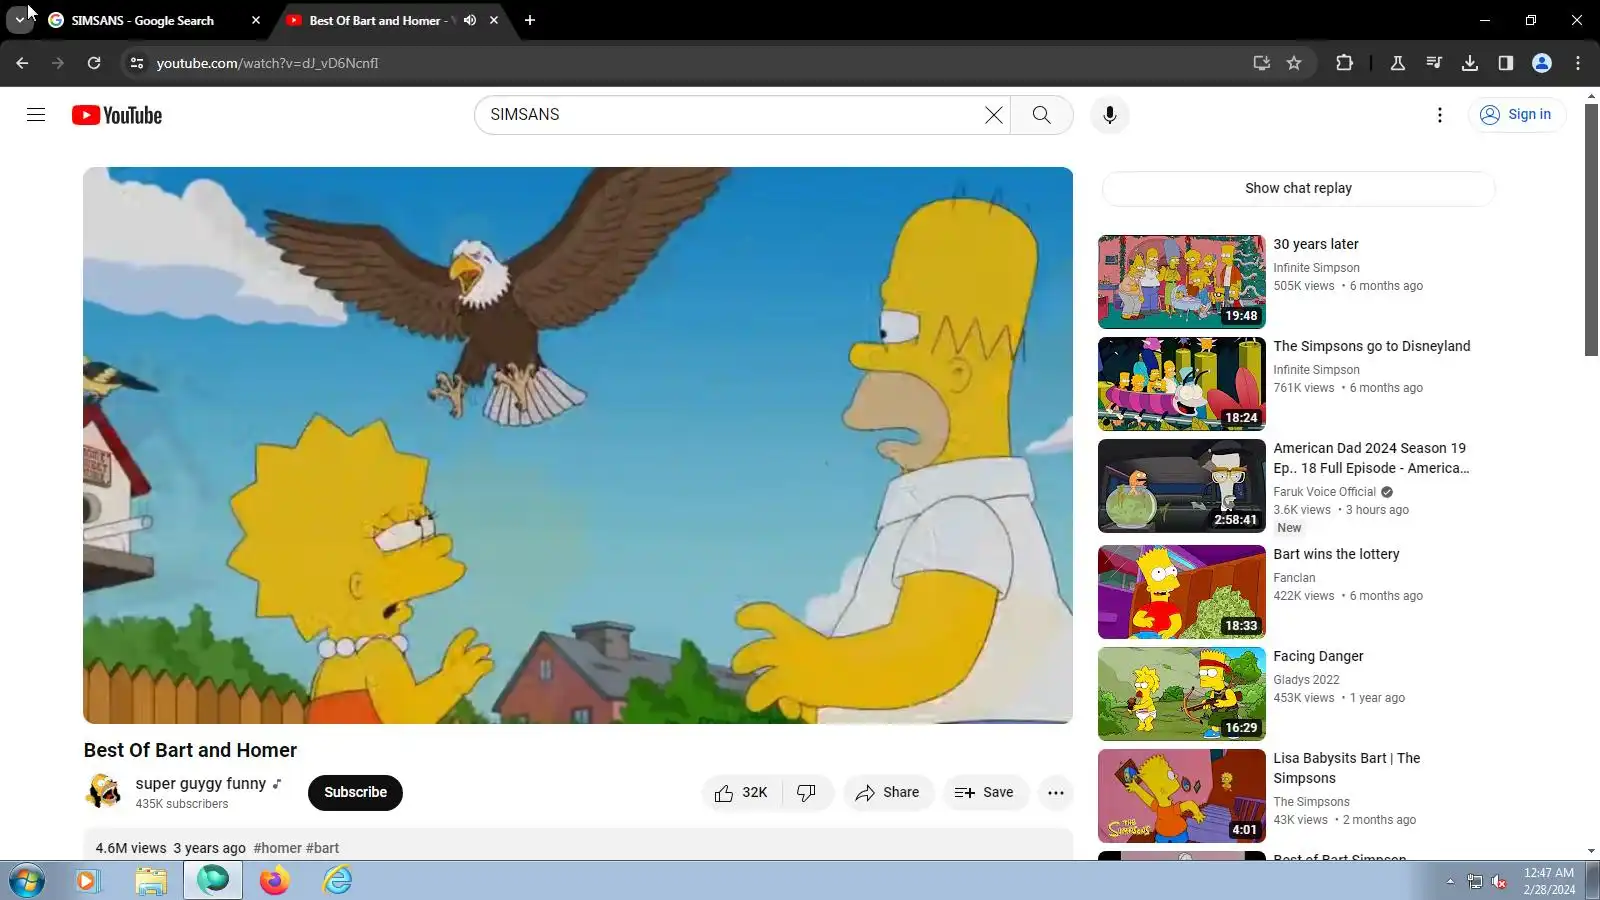Image resolution: width=1600 pixels, height=900 pixels.
Task: Click the main video player
Action: point(578,445)
